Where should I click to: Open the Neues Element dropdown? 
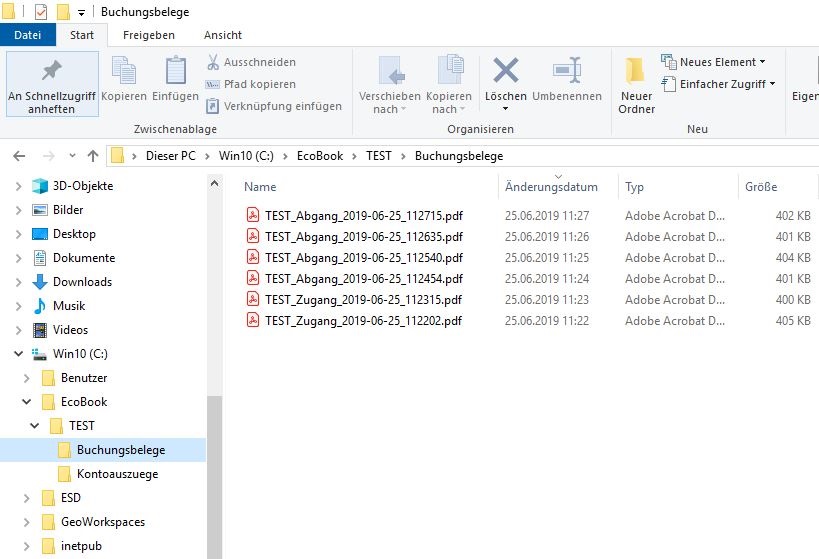coord(713,62)
